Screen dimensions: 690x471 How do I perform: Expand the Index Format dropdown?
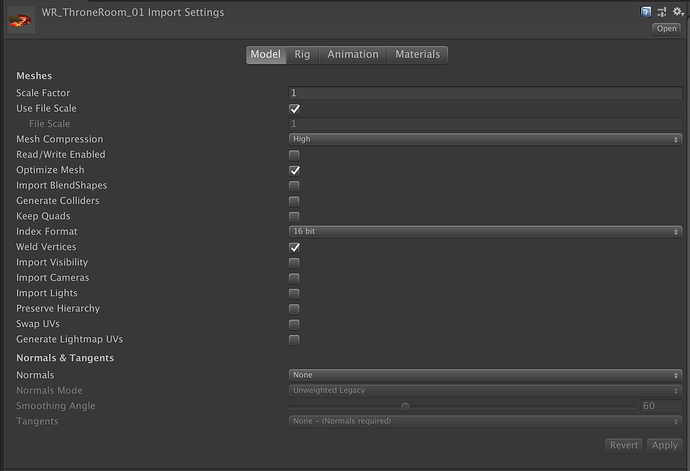pyautogui.click(x=485, y=231)
